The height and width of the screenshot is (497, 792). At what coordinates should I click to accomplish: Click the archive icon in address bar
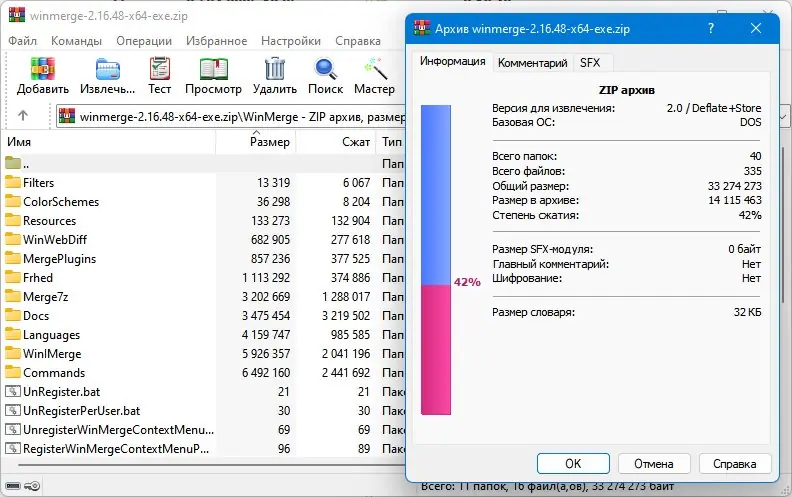pos(67,116)
